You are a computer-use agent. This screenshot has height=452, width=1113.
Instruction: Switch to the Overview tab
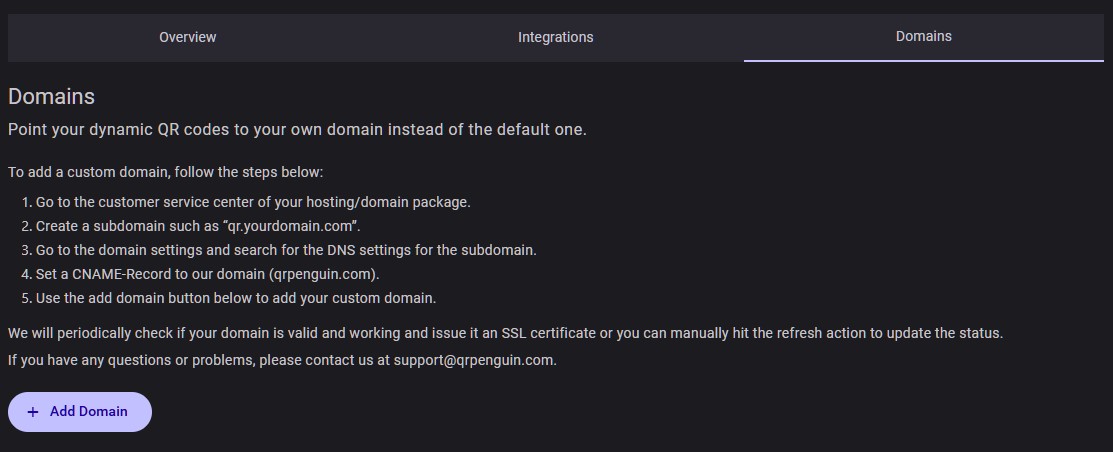[187, 37]
